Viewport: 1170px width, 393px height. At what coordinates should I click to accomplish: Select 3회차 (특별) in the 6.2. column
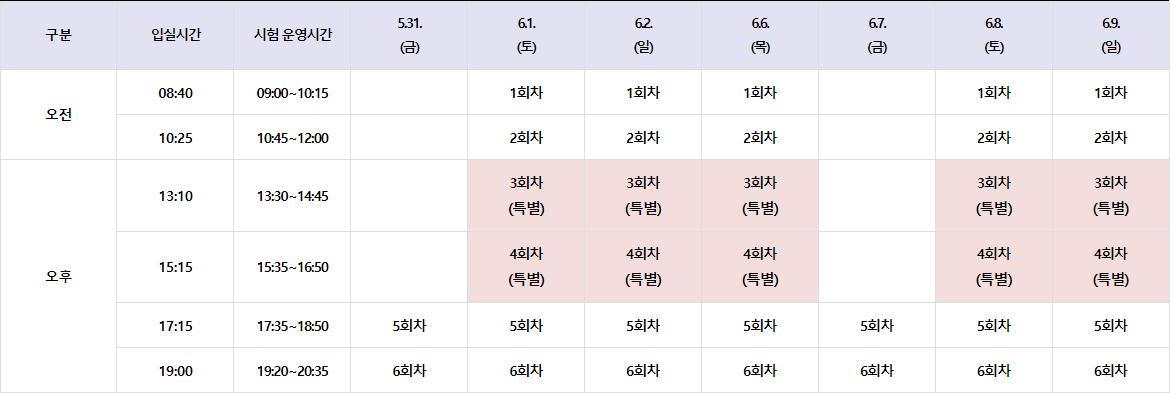[x=643, y=196]
